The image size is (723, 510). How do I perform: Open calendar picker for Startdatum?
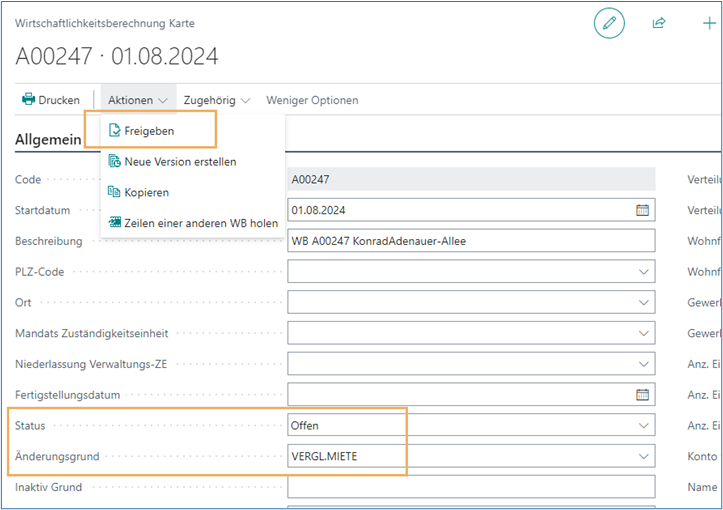tap(642, 210)
